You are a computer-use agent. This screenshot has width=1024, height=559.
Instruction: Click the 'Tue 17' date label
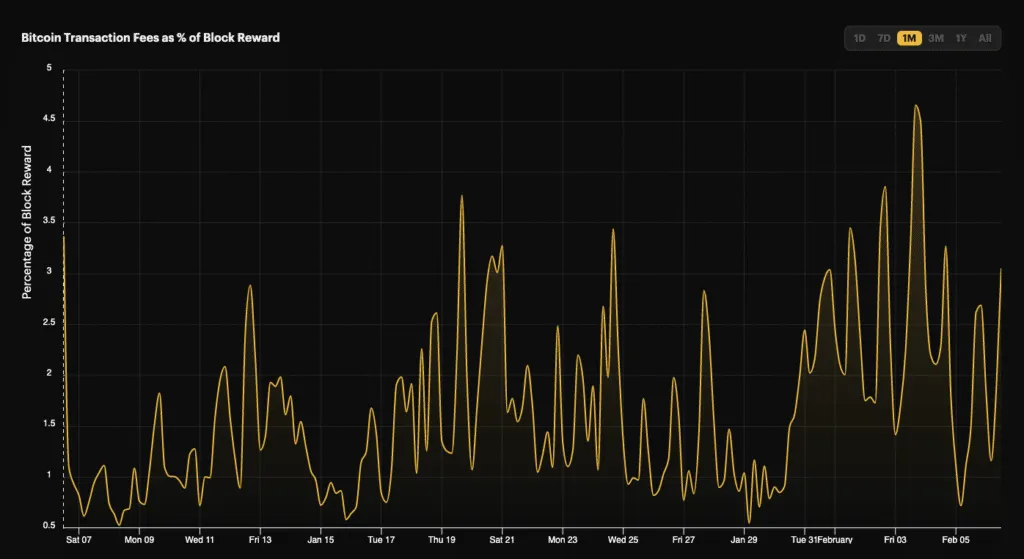(381, 540)
